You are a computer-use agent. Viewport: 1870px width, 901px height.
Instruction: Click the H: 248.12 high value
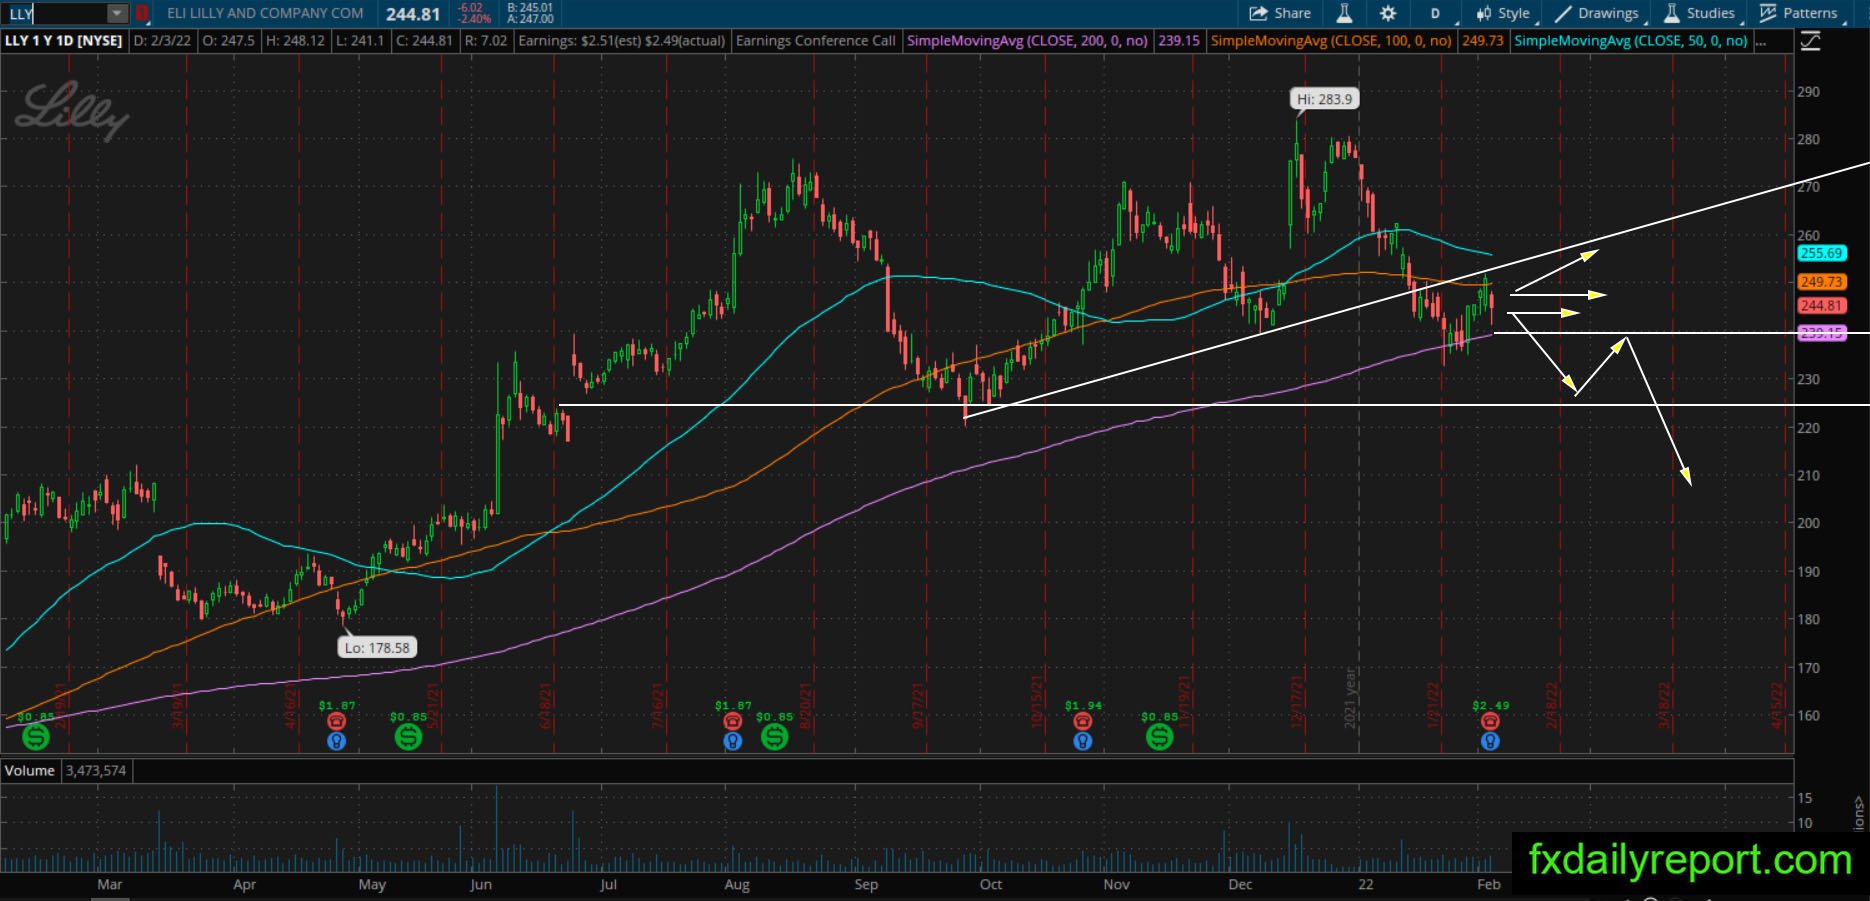(294, 41)
